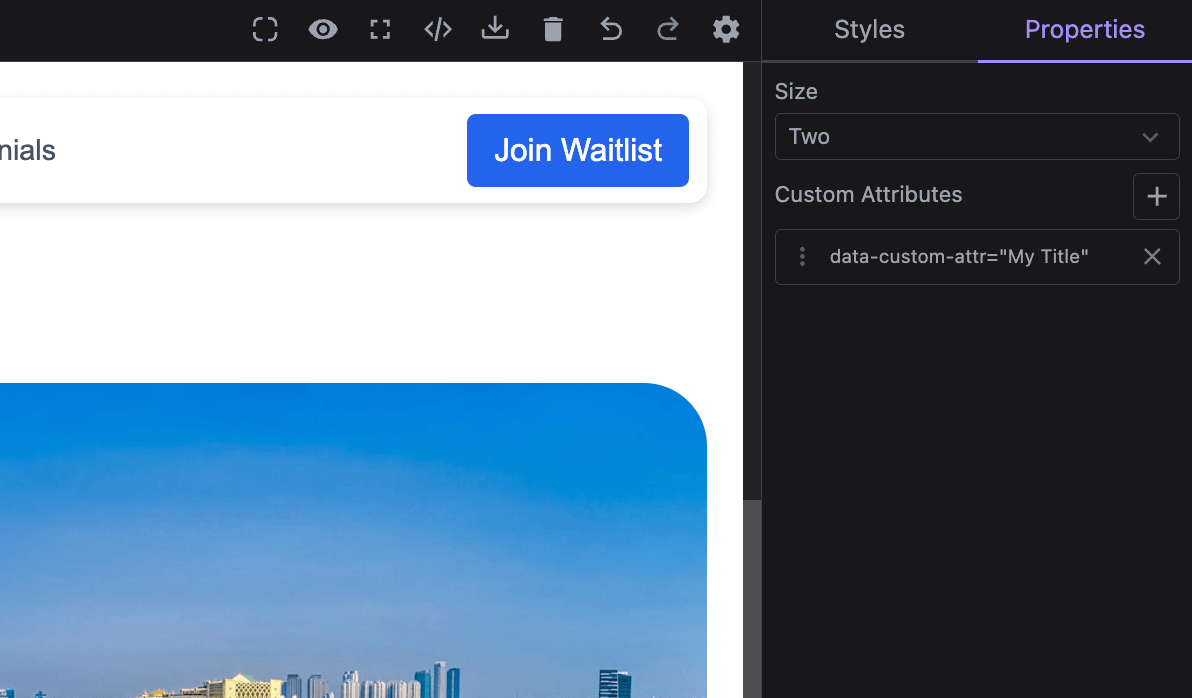The image size is (1192, 698).
Task: Click the partially visible Testimonials nav link
Action: point(27,150)
